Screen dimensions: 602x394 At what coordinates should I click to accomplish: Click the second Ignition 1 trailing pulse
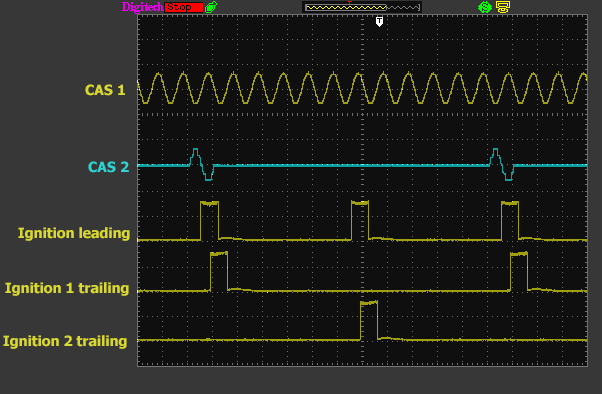pos(519,271)
